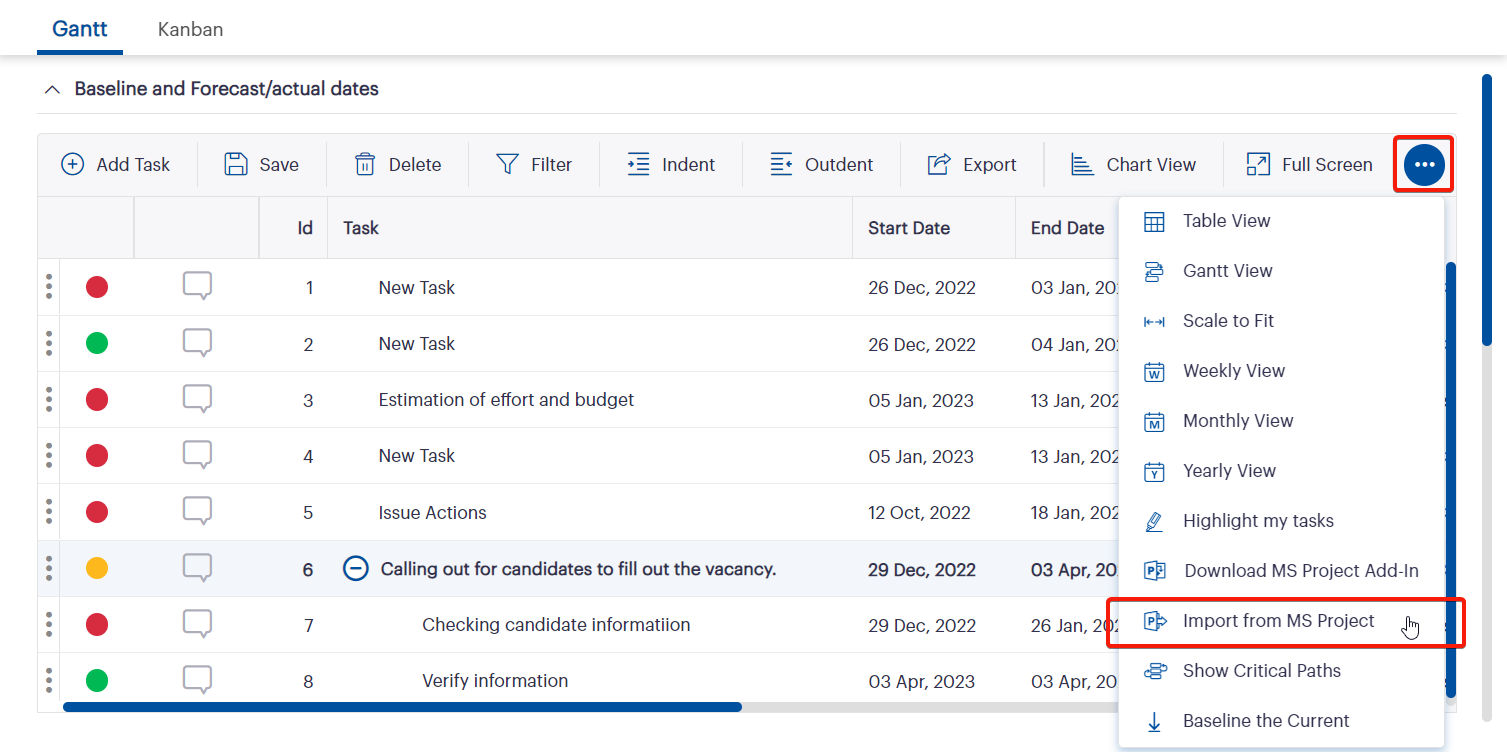Collapse the Baseline and Forecast/actual dates section
Image resolution: width=1507 pixels, height=752 pixels.
pyautogui.click(x=52, y=90)
